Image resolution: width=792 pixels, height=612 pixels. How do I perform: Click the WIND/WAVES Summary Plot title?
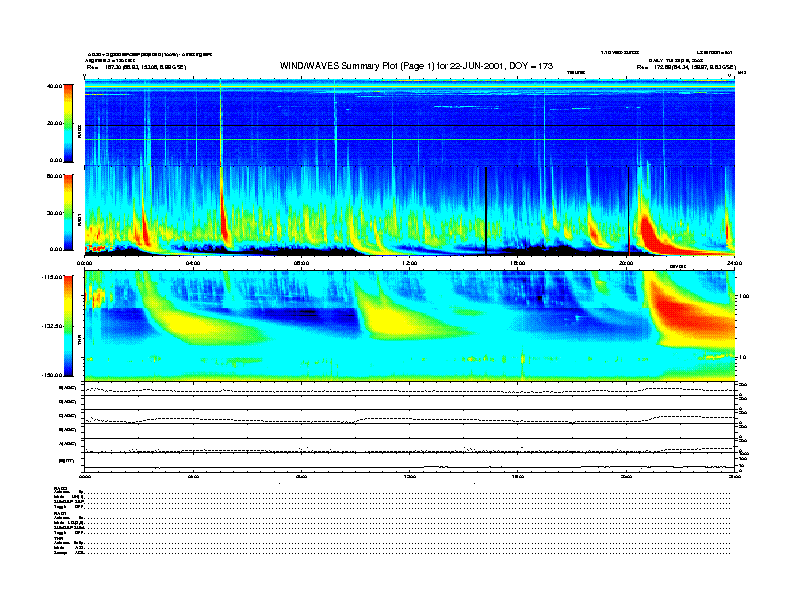tap(416, 66)
